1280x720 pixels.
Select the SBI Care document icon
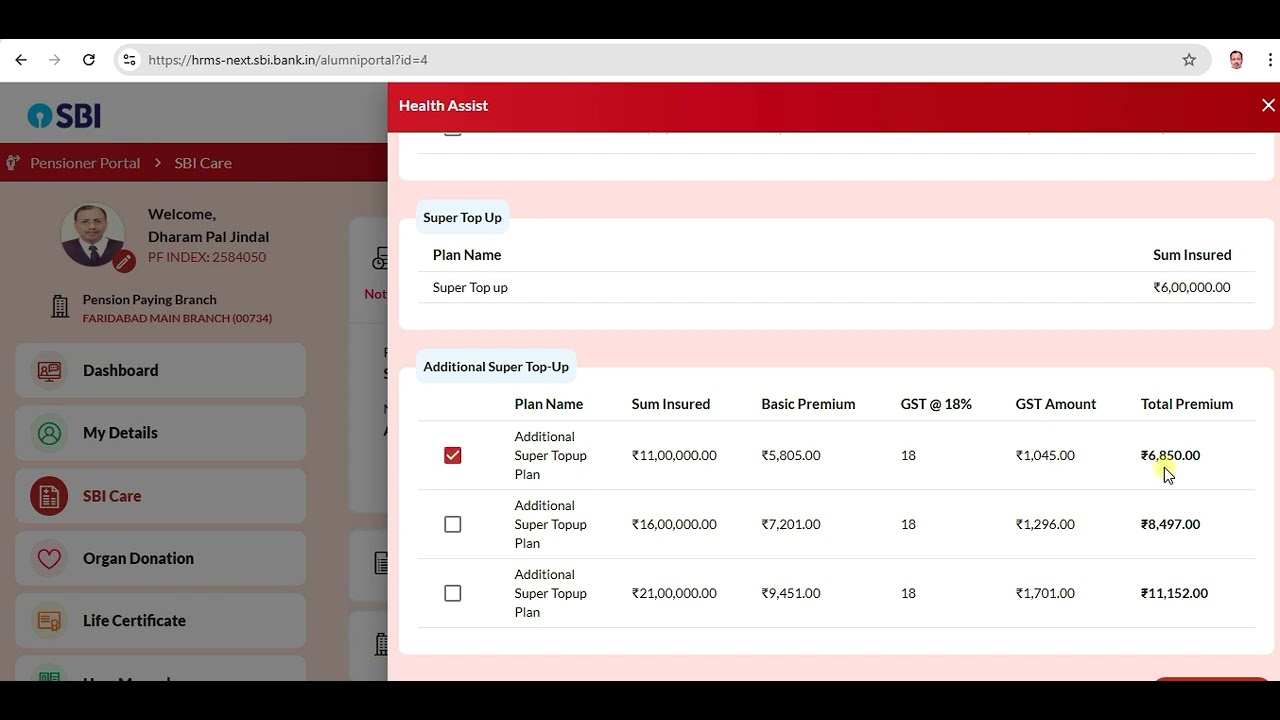[49, 496]
